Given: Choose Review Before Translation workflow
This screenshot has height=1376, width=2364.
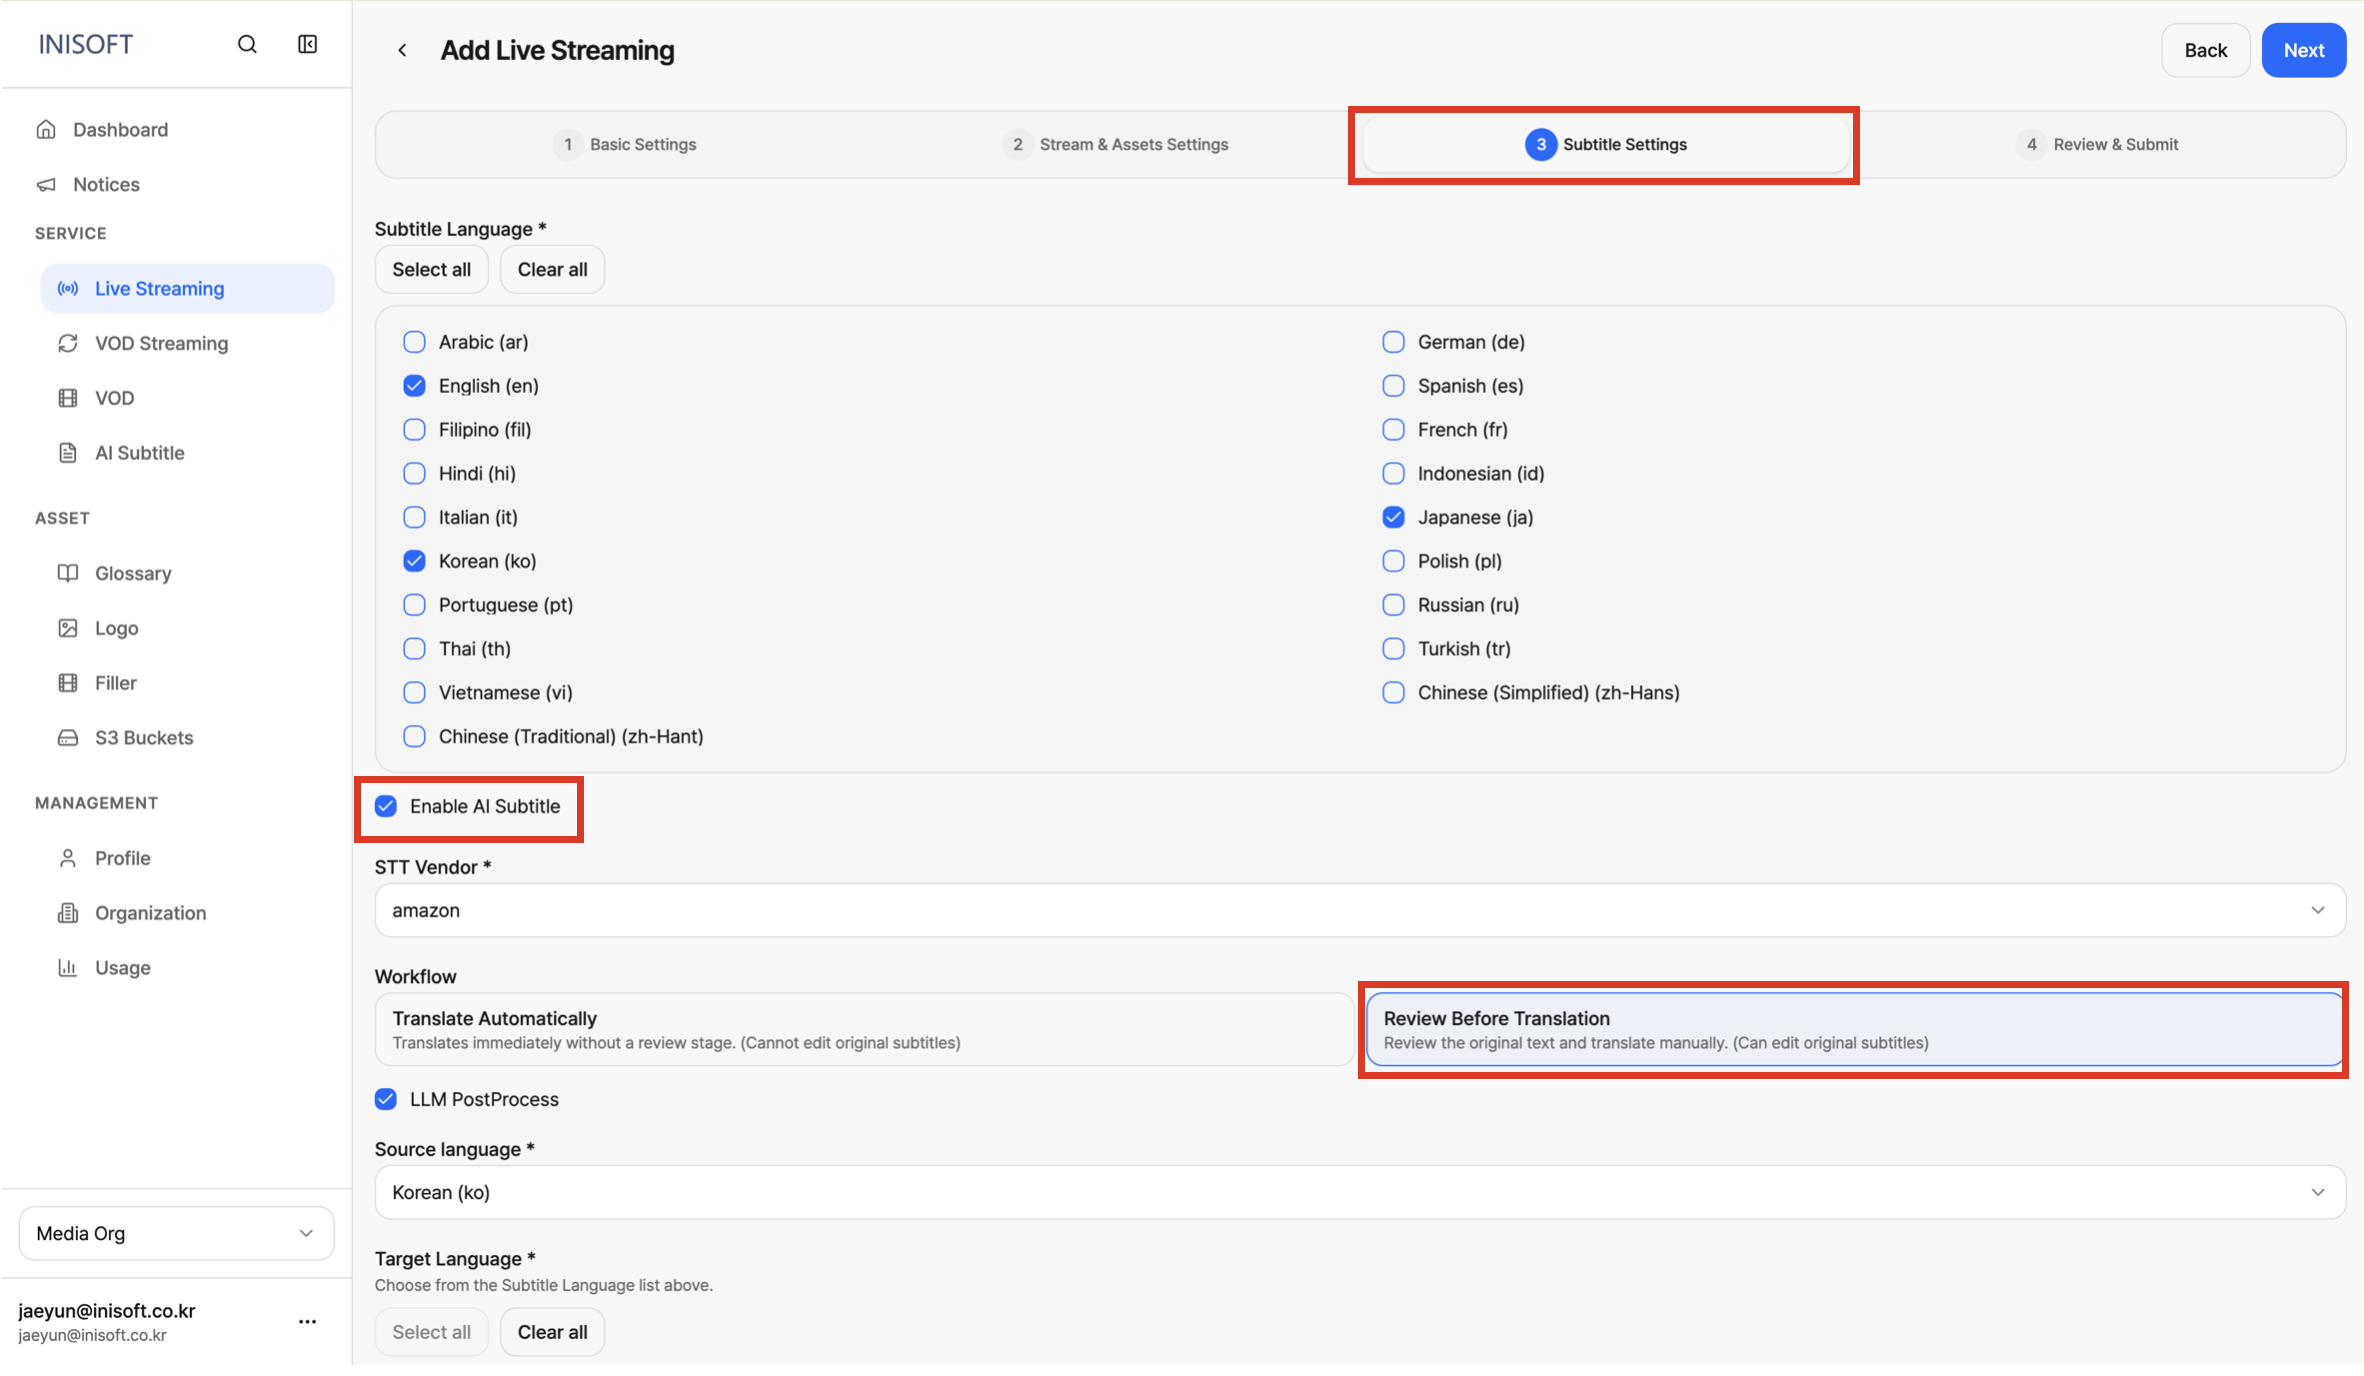Looking at the screenshot, I should pyautogui.click(x=1855, y=1029).
